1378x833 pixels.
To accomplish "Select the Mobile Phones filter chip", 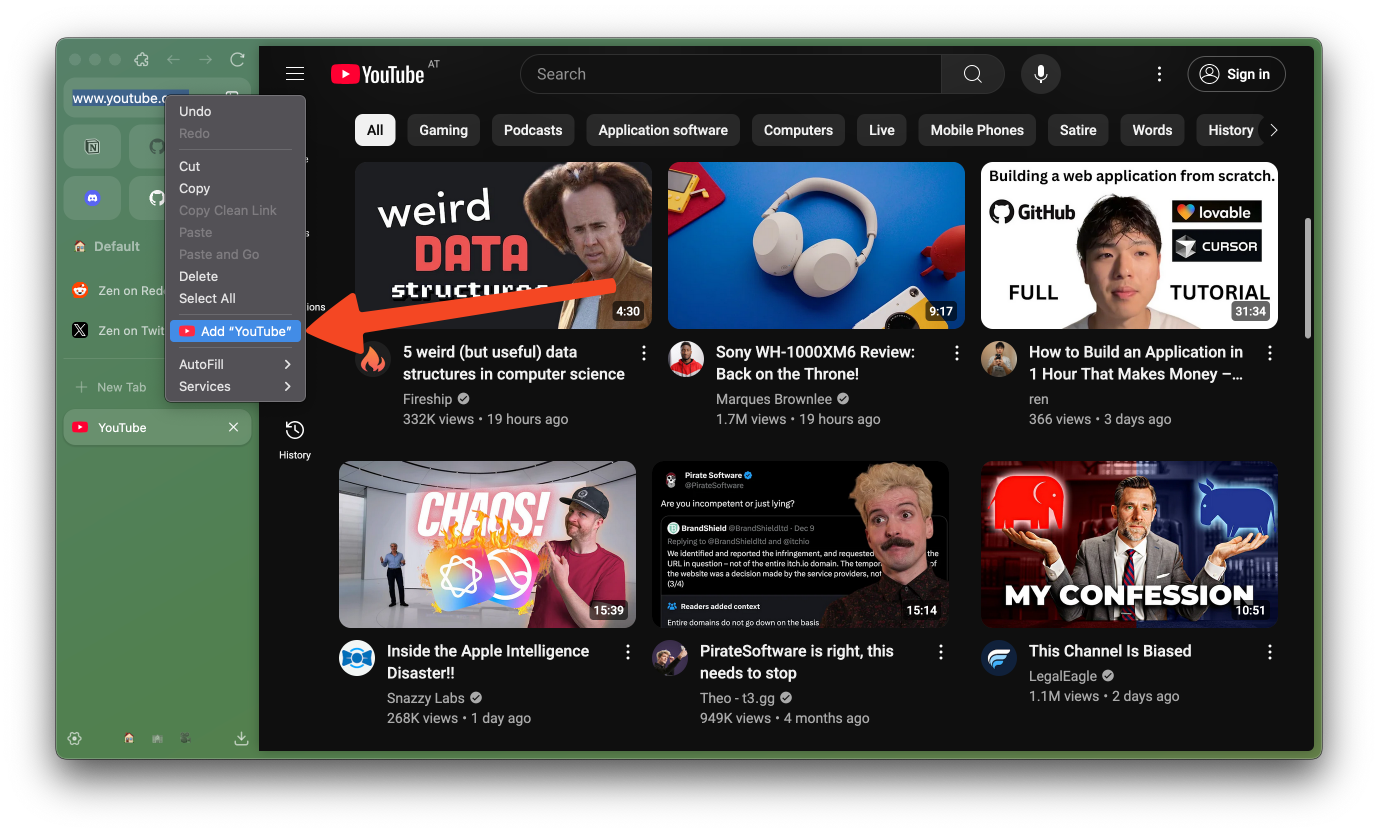I will coord(977,130).
